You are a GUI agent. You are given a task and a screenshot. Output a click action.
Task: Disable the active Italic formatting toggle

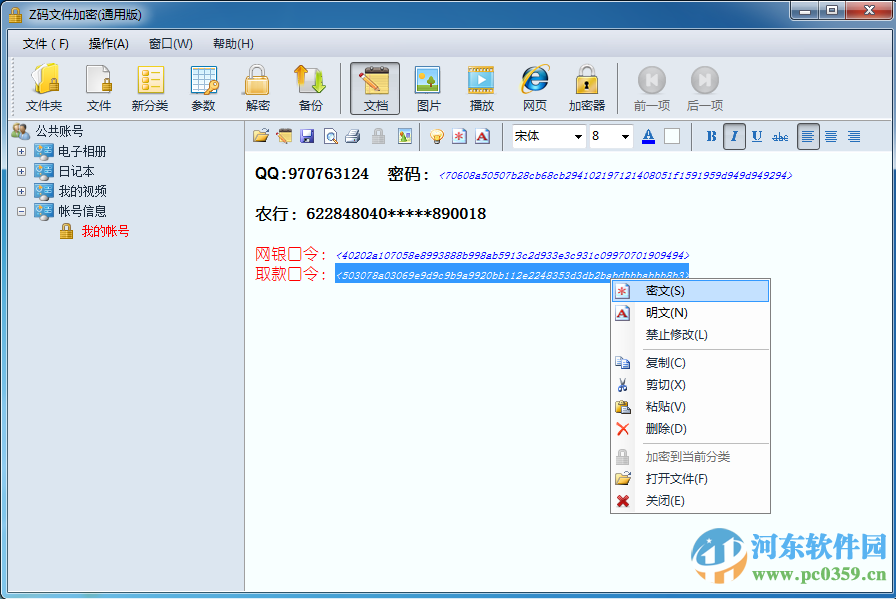click(734, 135)
